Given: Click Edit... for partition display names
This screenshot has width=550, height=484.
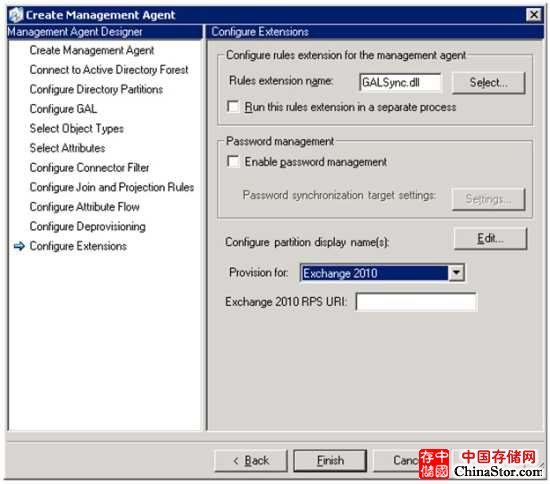Looking at the screenshot, I should (490, 238).
